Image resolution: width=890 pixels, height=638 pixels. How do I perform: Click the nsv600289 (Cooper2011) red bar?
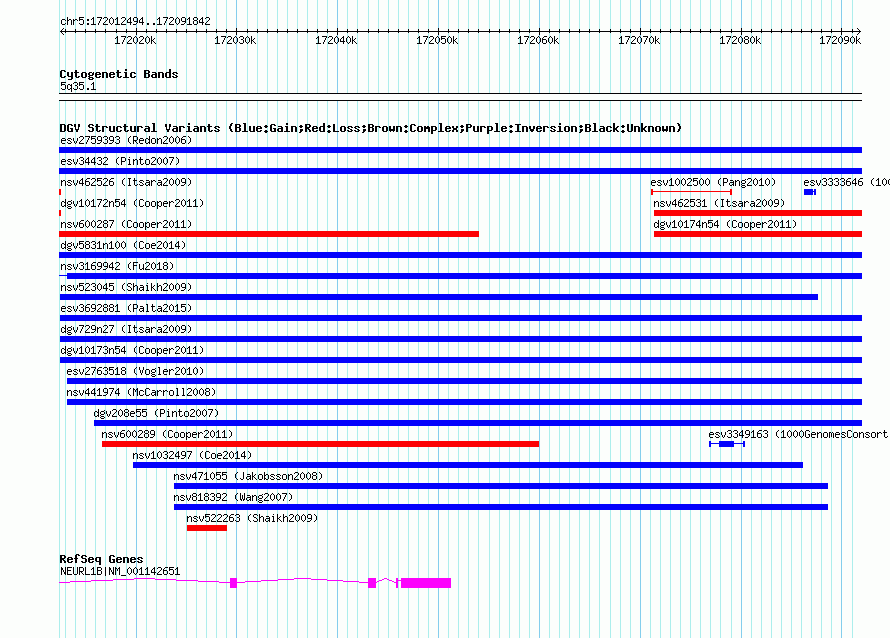[x=320, y=444]
